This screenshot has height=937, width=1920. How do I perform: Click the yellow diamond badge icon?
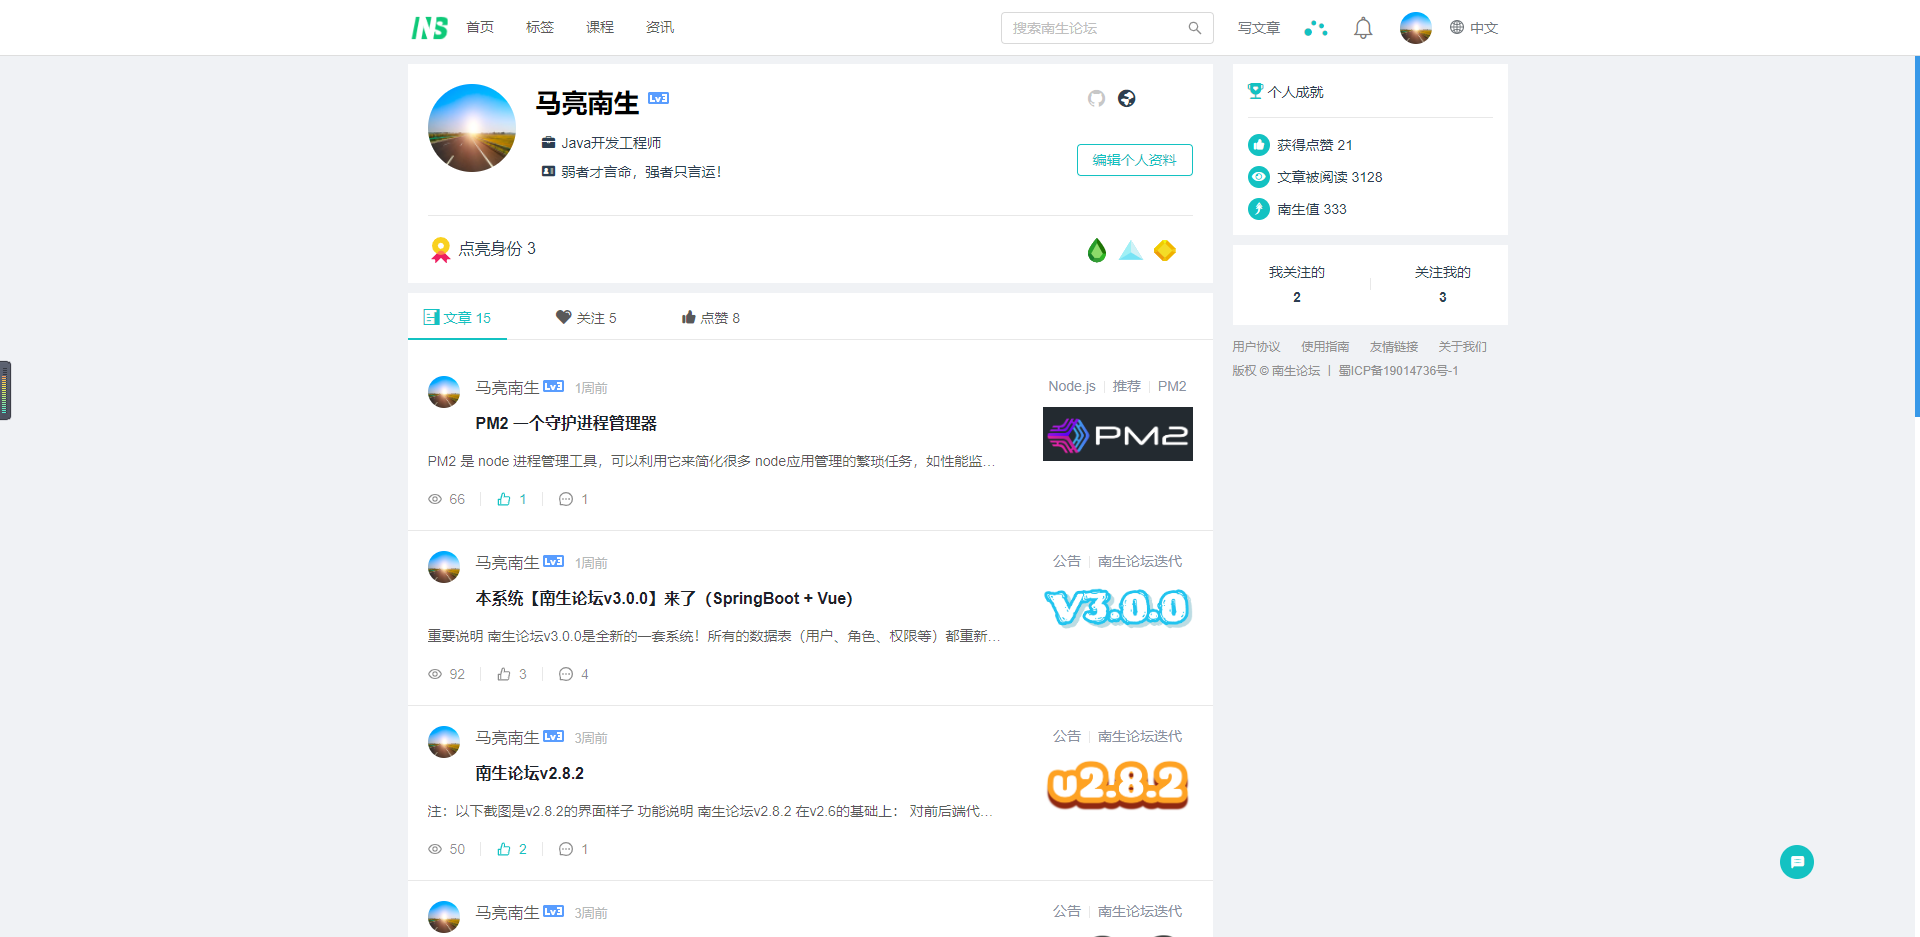click(1164, 250)
